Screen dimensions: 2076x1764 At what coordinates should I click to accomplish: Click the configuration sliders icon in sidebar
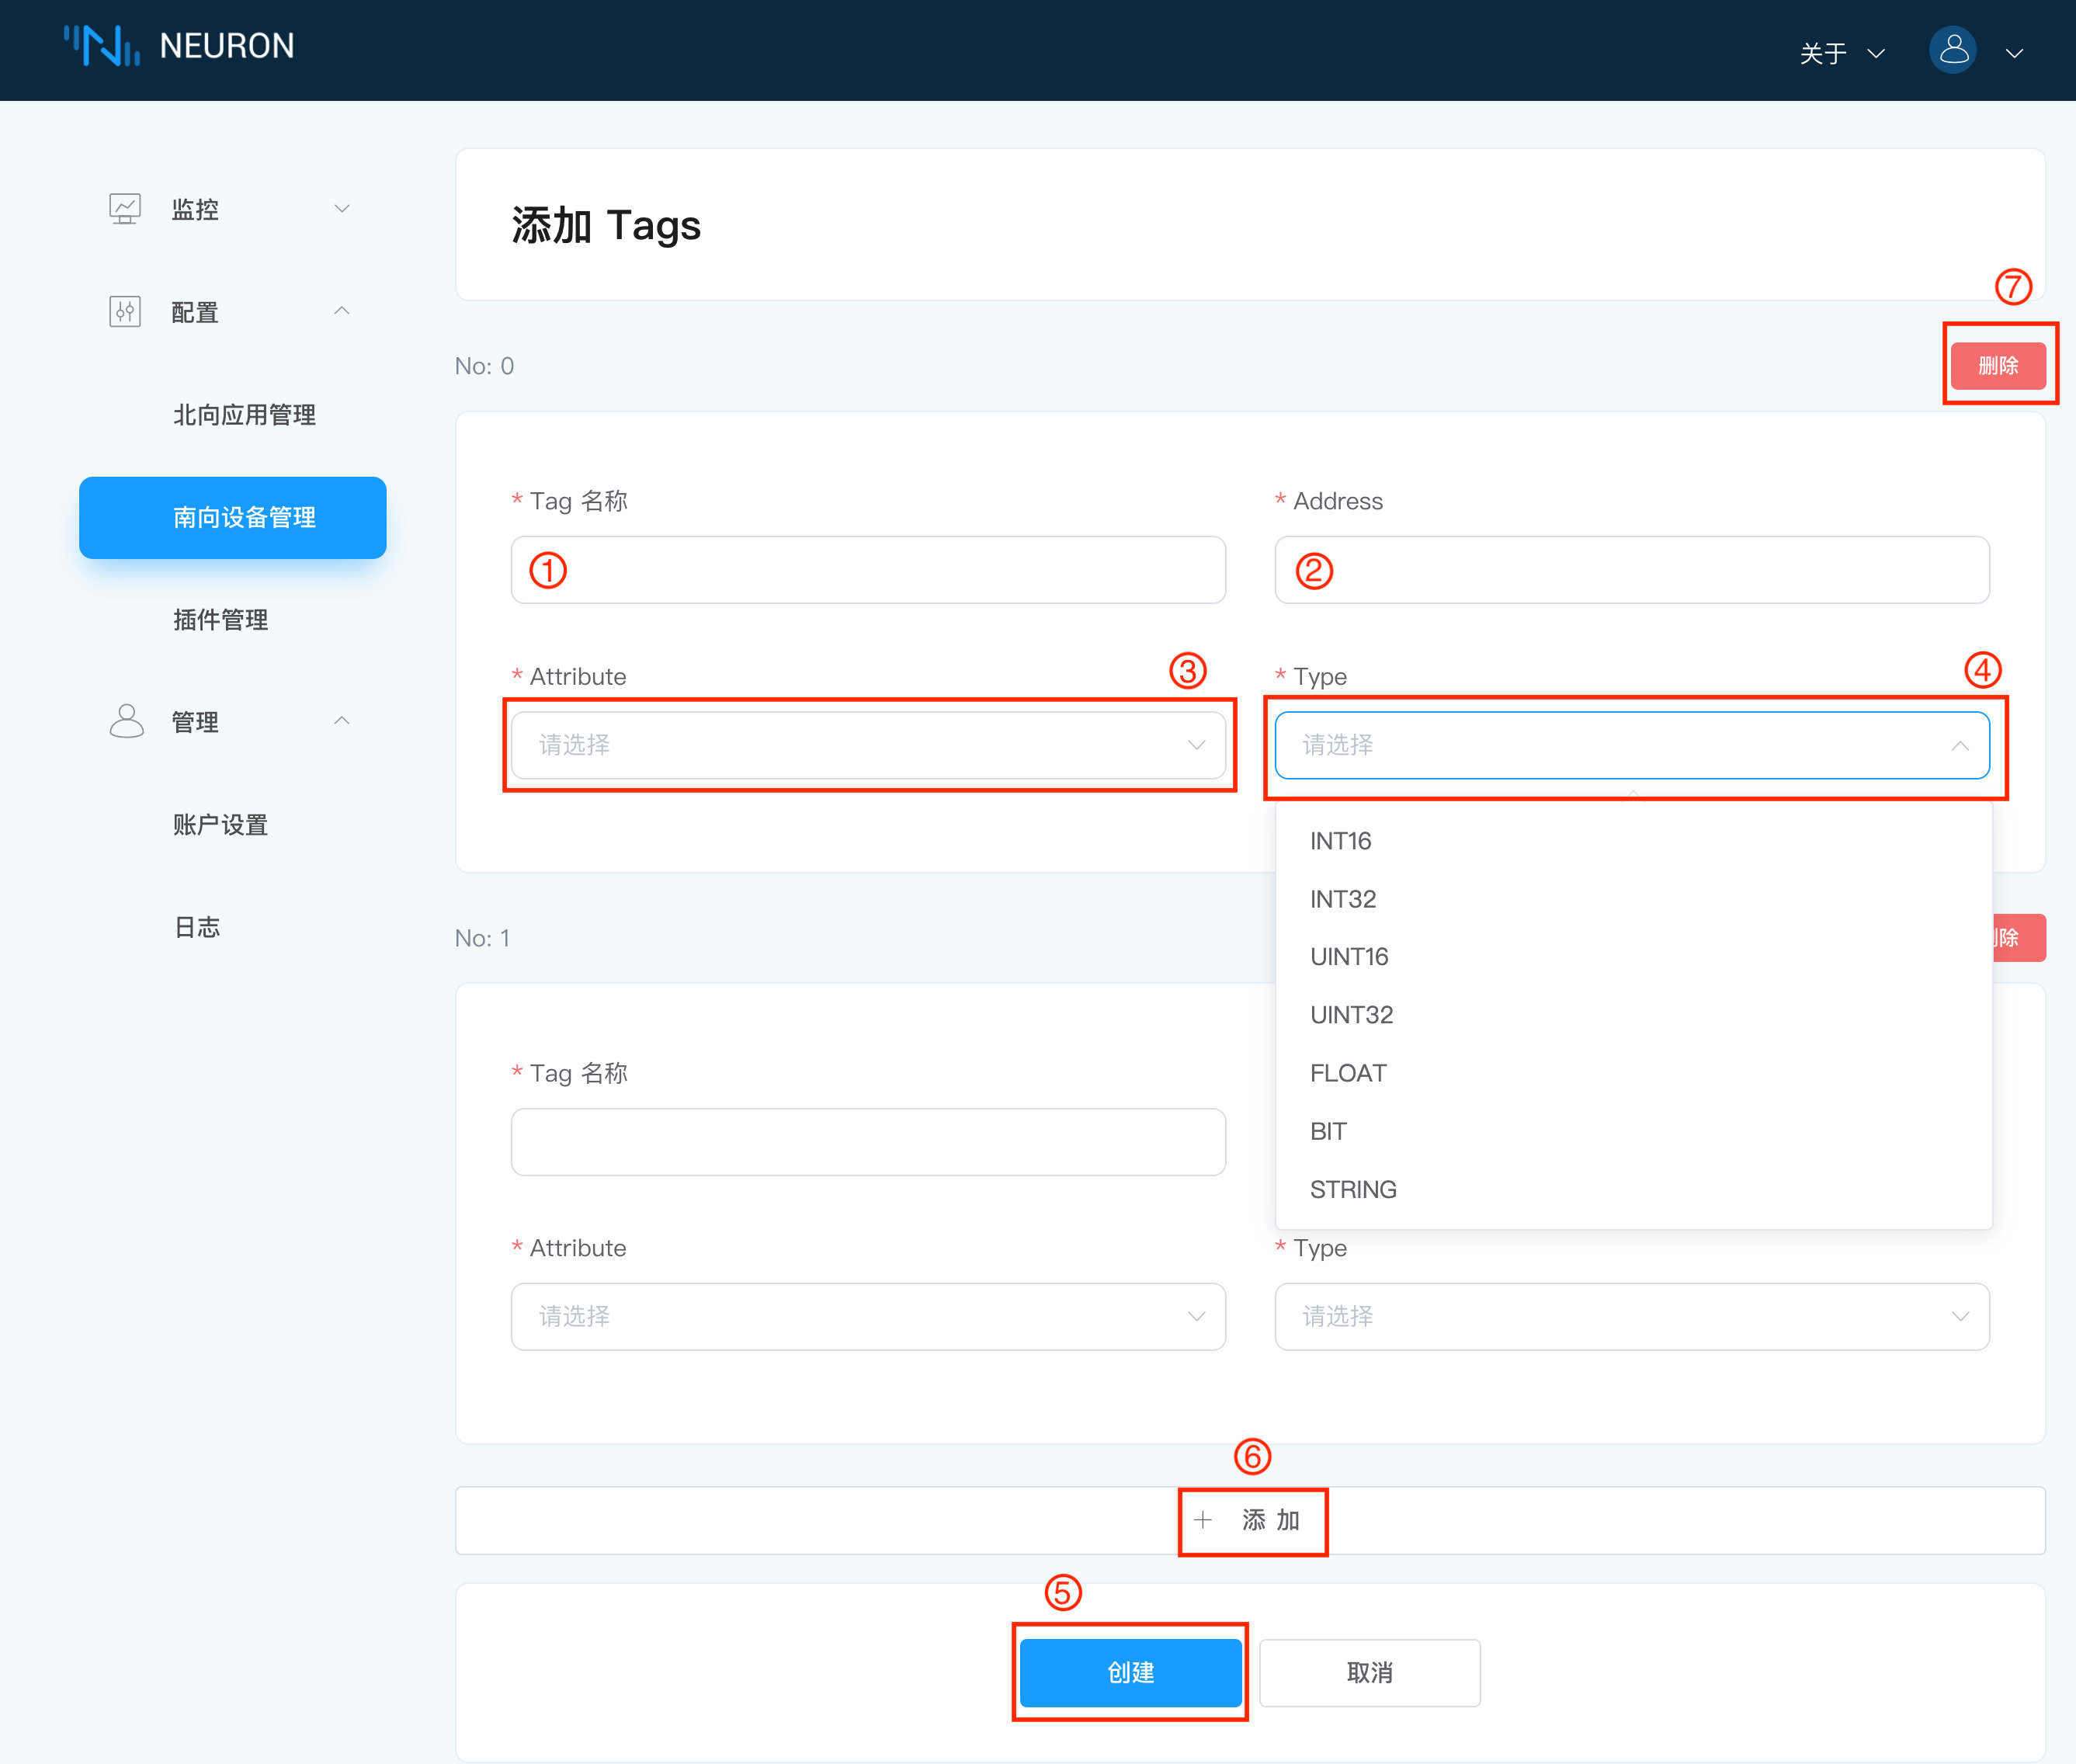125,312
